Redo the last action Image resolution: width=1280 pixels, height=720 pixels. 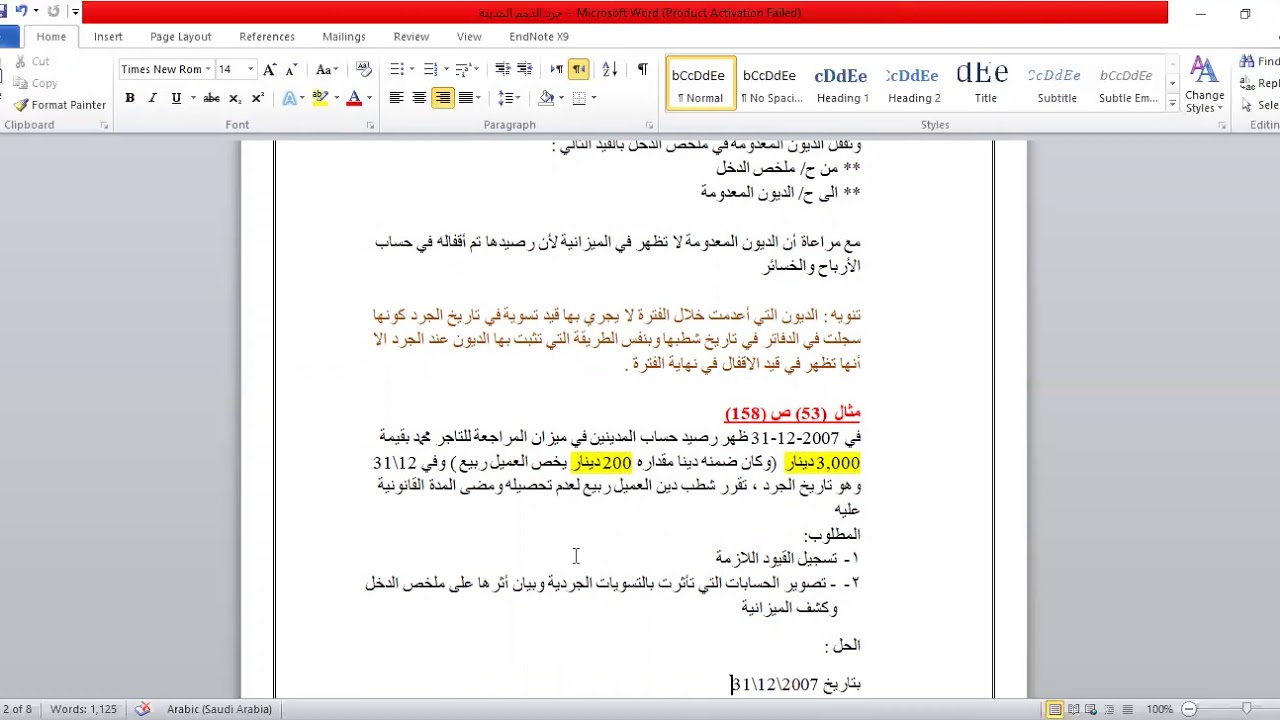click(53, 11)
